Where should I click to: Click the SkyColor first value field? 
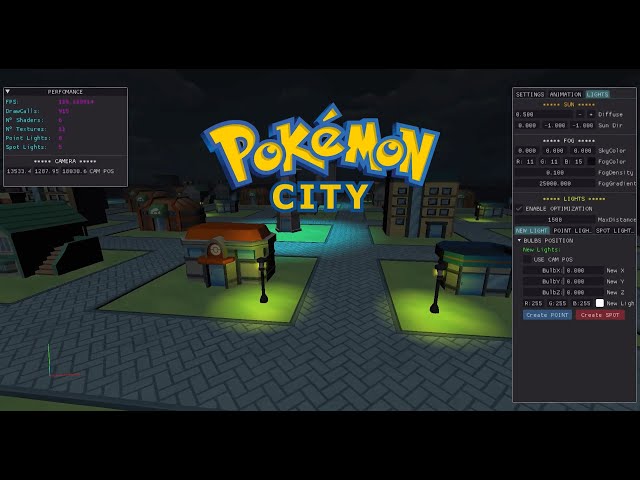coord(527,151)
